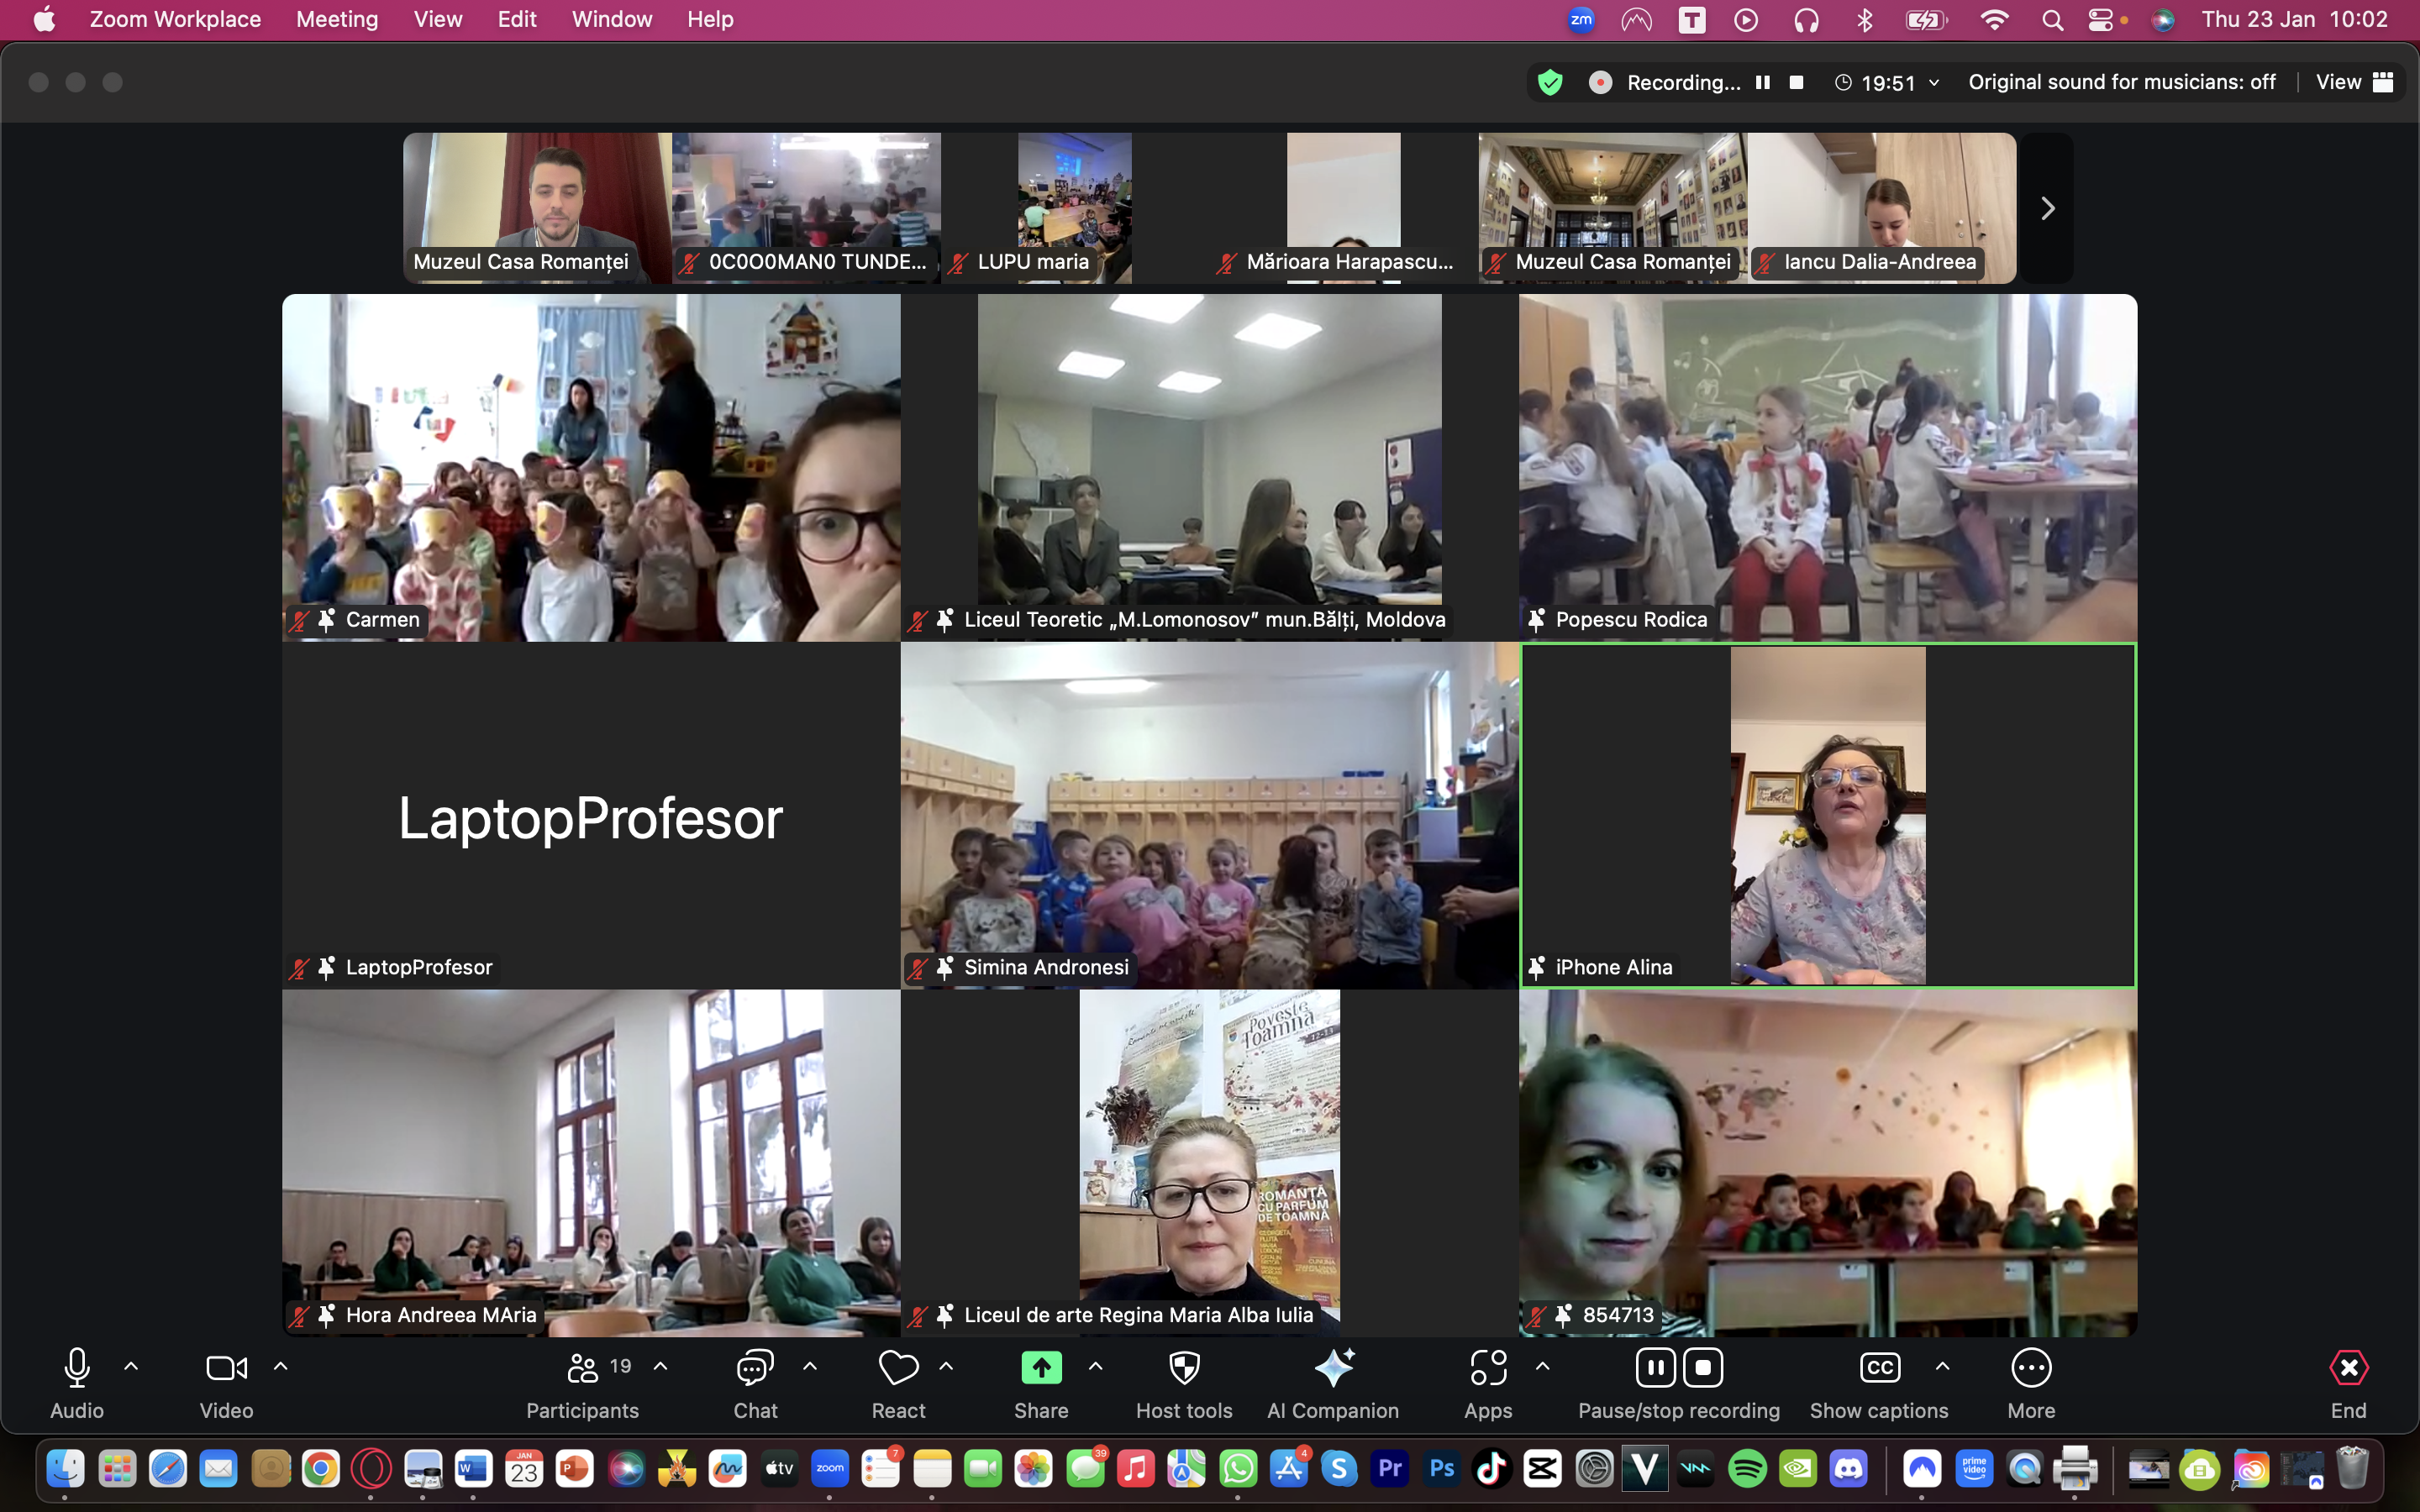Image resolution: width=2420 pixels, height=1512 pixels.
Task: Expand the Share options arrow
Action: (x=1096, y=1366)
